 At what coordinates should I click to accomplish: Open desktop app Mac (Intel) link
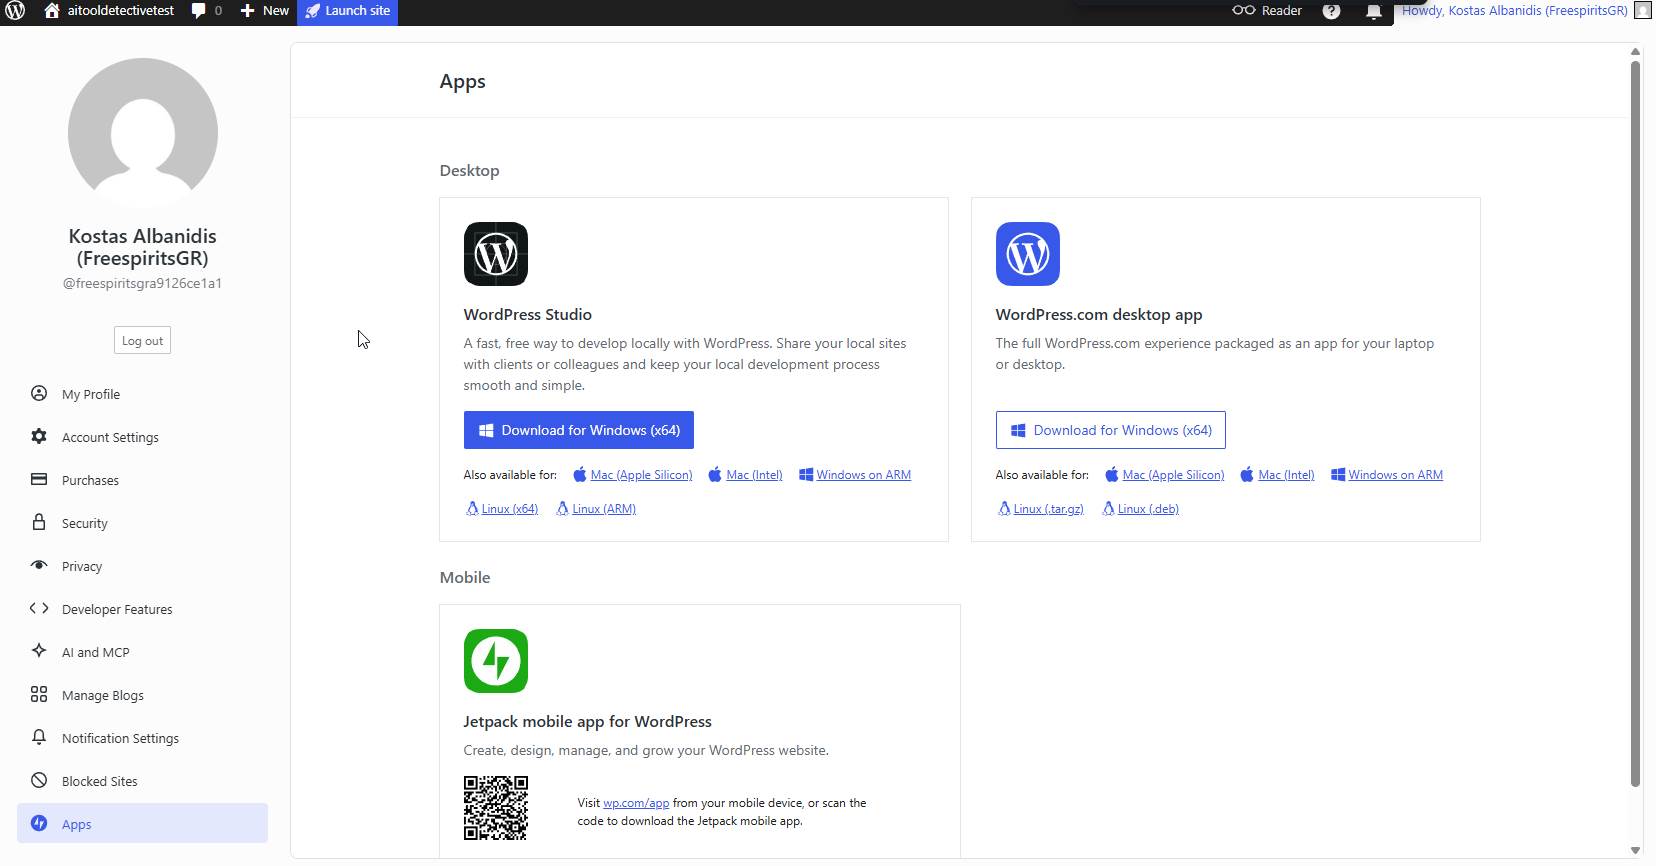click(x=1286, y=475)
